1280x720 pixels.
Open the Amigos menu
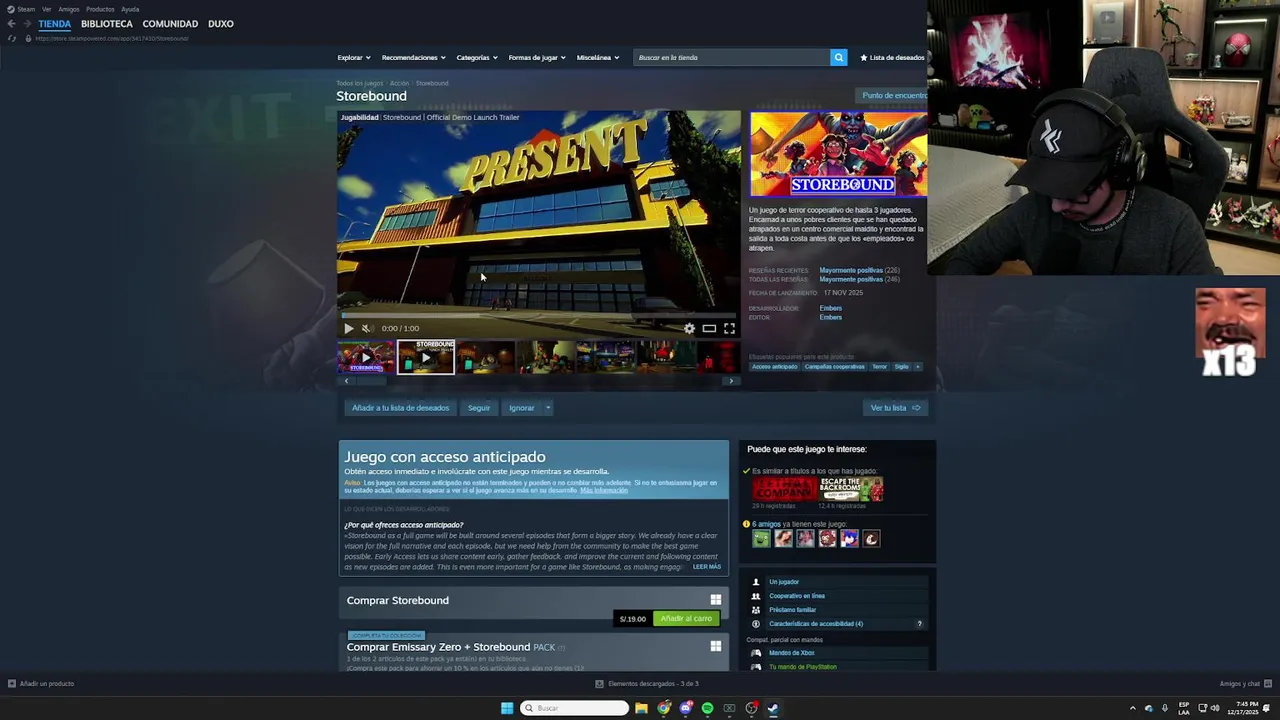pyautogui.click(x=69, y=9)
